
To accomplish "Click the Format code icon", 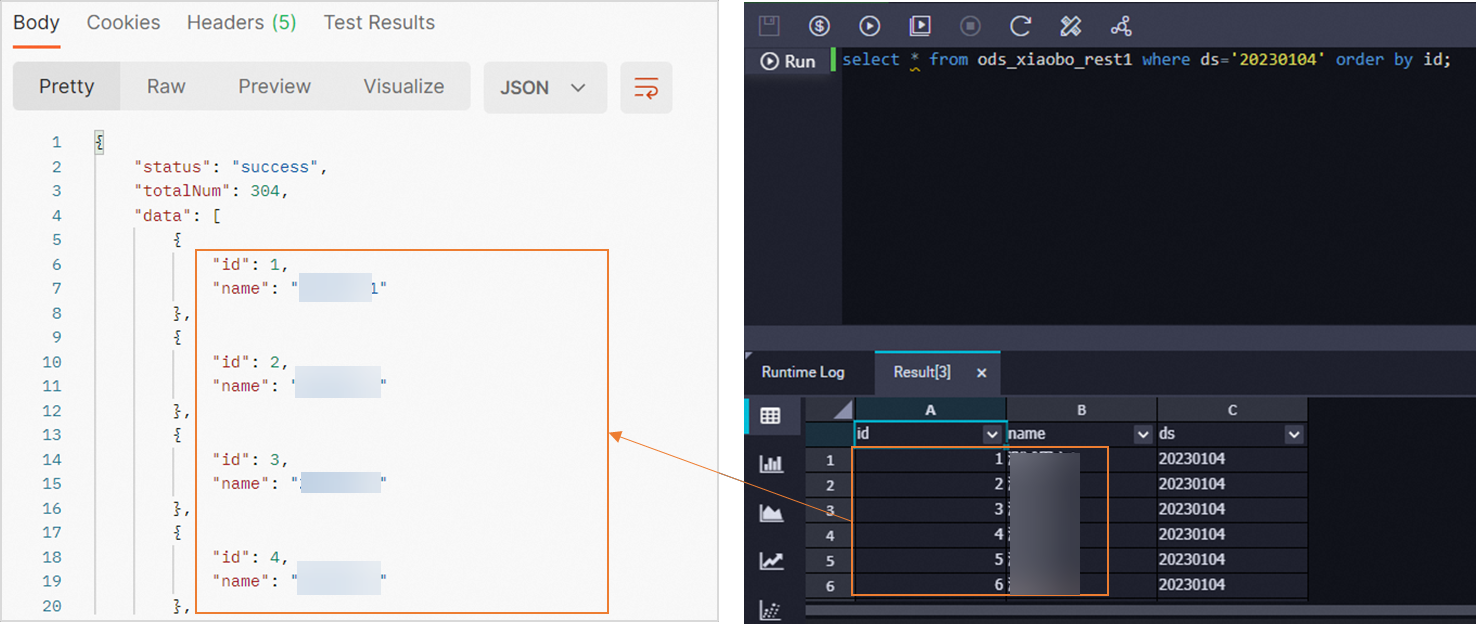I will pos(1070,26).
